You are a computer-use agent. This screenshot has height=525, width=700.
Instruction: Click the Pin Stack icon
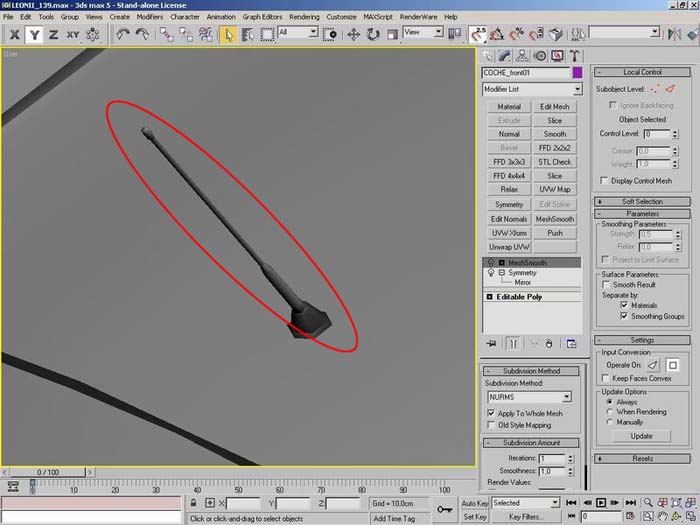[x=491, y=343]
